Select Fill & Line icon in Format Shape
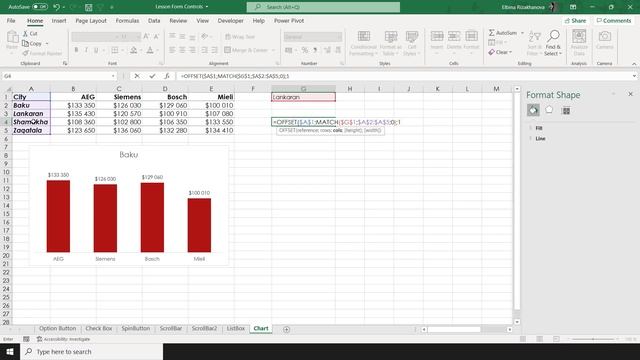640x360 pixels. [533, 110]
